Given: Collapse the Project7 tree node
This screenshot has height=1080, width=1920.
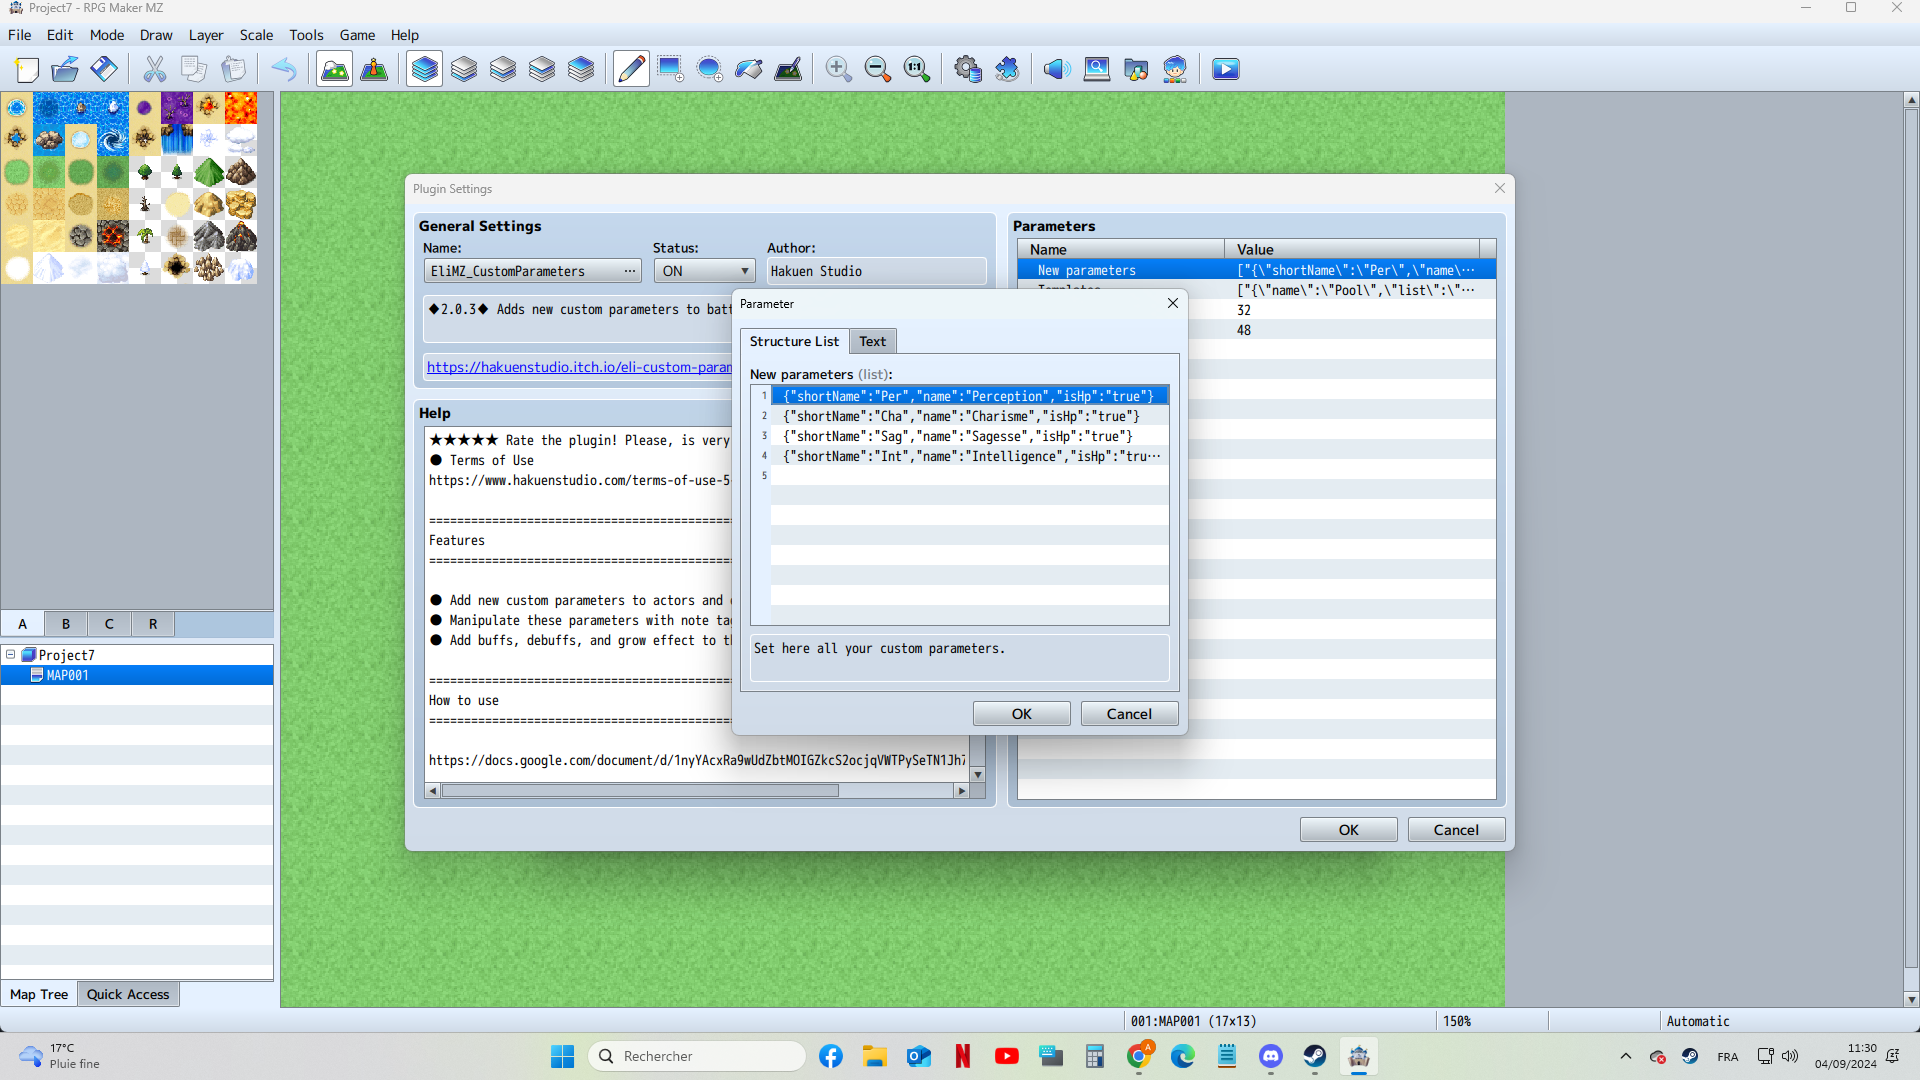Looking at the screenshot, I should 11,655.
